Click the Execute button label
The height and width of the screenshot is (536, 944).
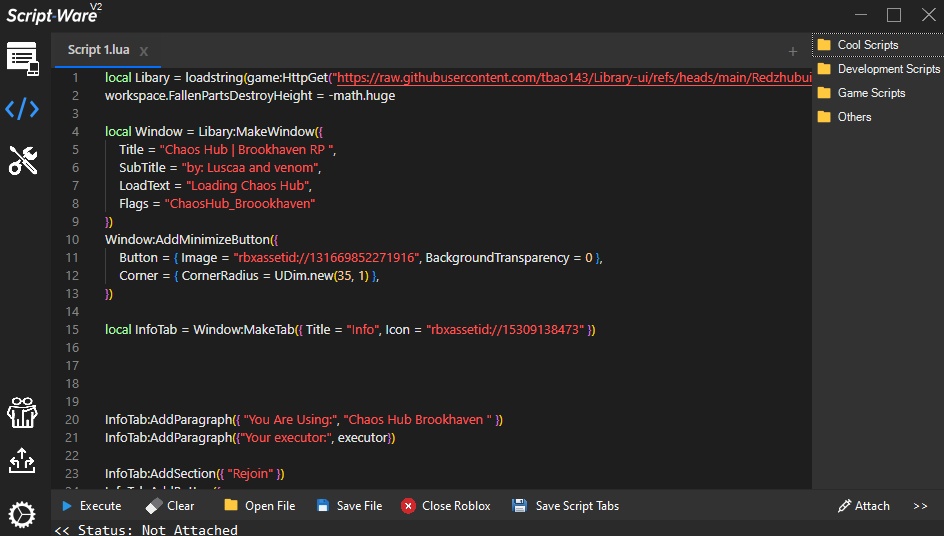[101, 506]
